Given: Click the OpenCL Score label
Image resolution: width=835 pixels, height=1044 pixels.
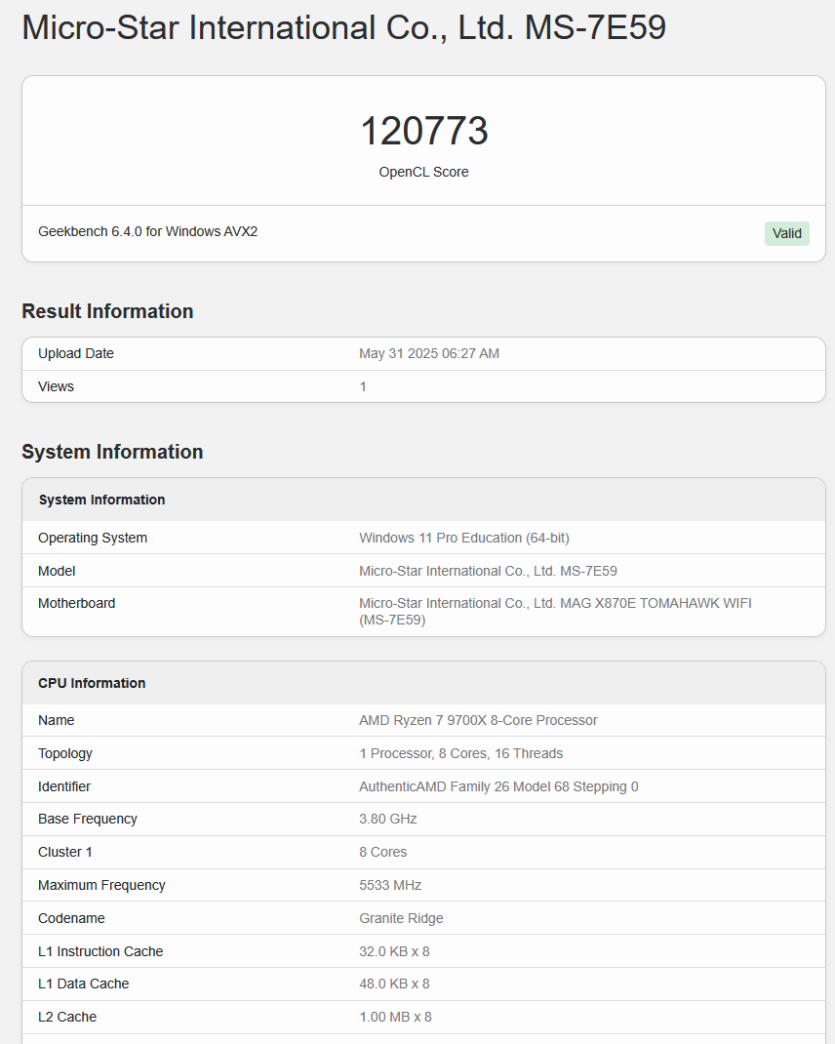Looking at the screenshot, I should pos(423,172).
